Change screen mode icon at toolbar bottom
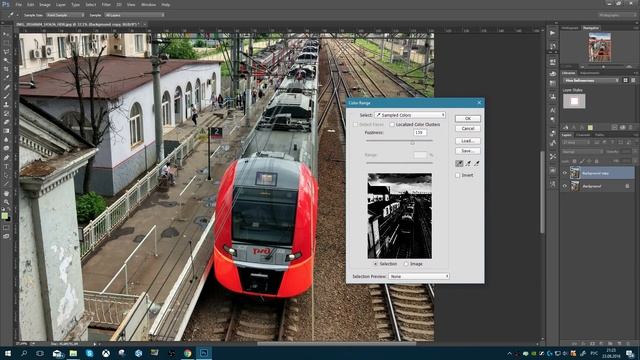The image size is (640, 360). pyautogui.click(x=6, y=236)
